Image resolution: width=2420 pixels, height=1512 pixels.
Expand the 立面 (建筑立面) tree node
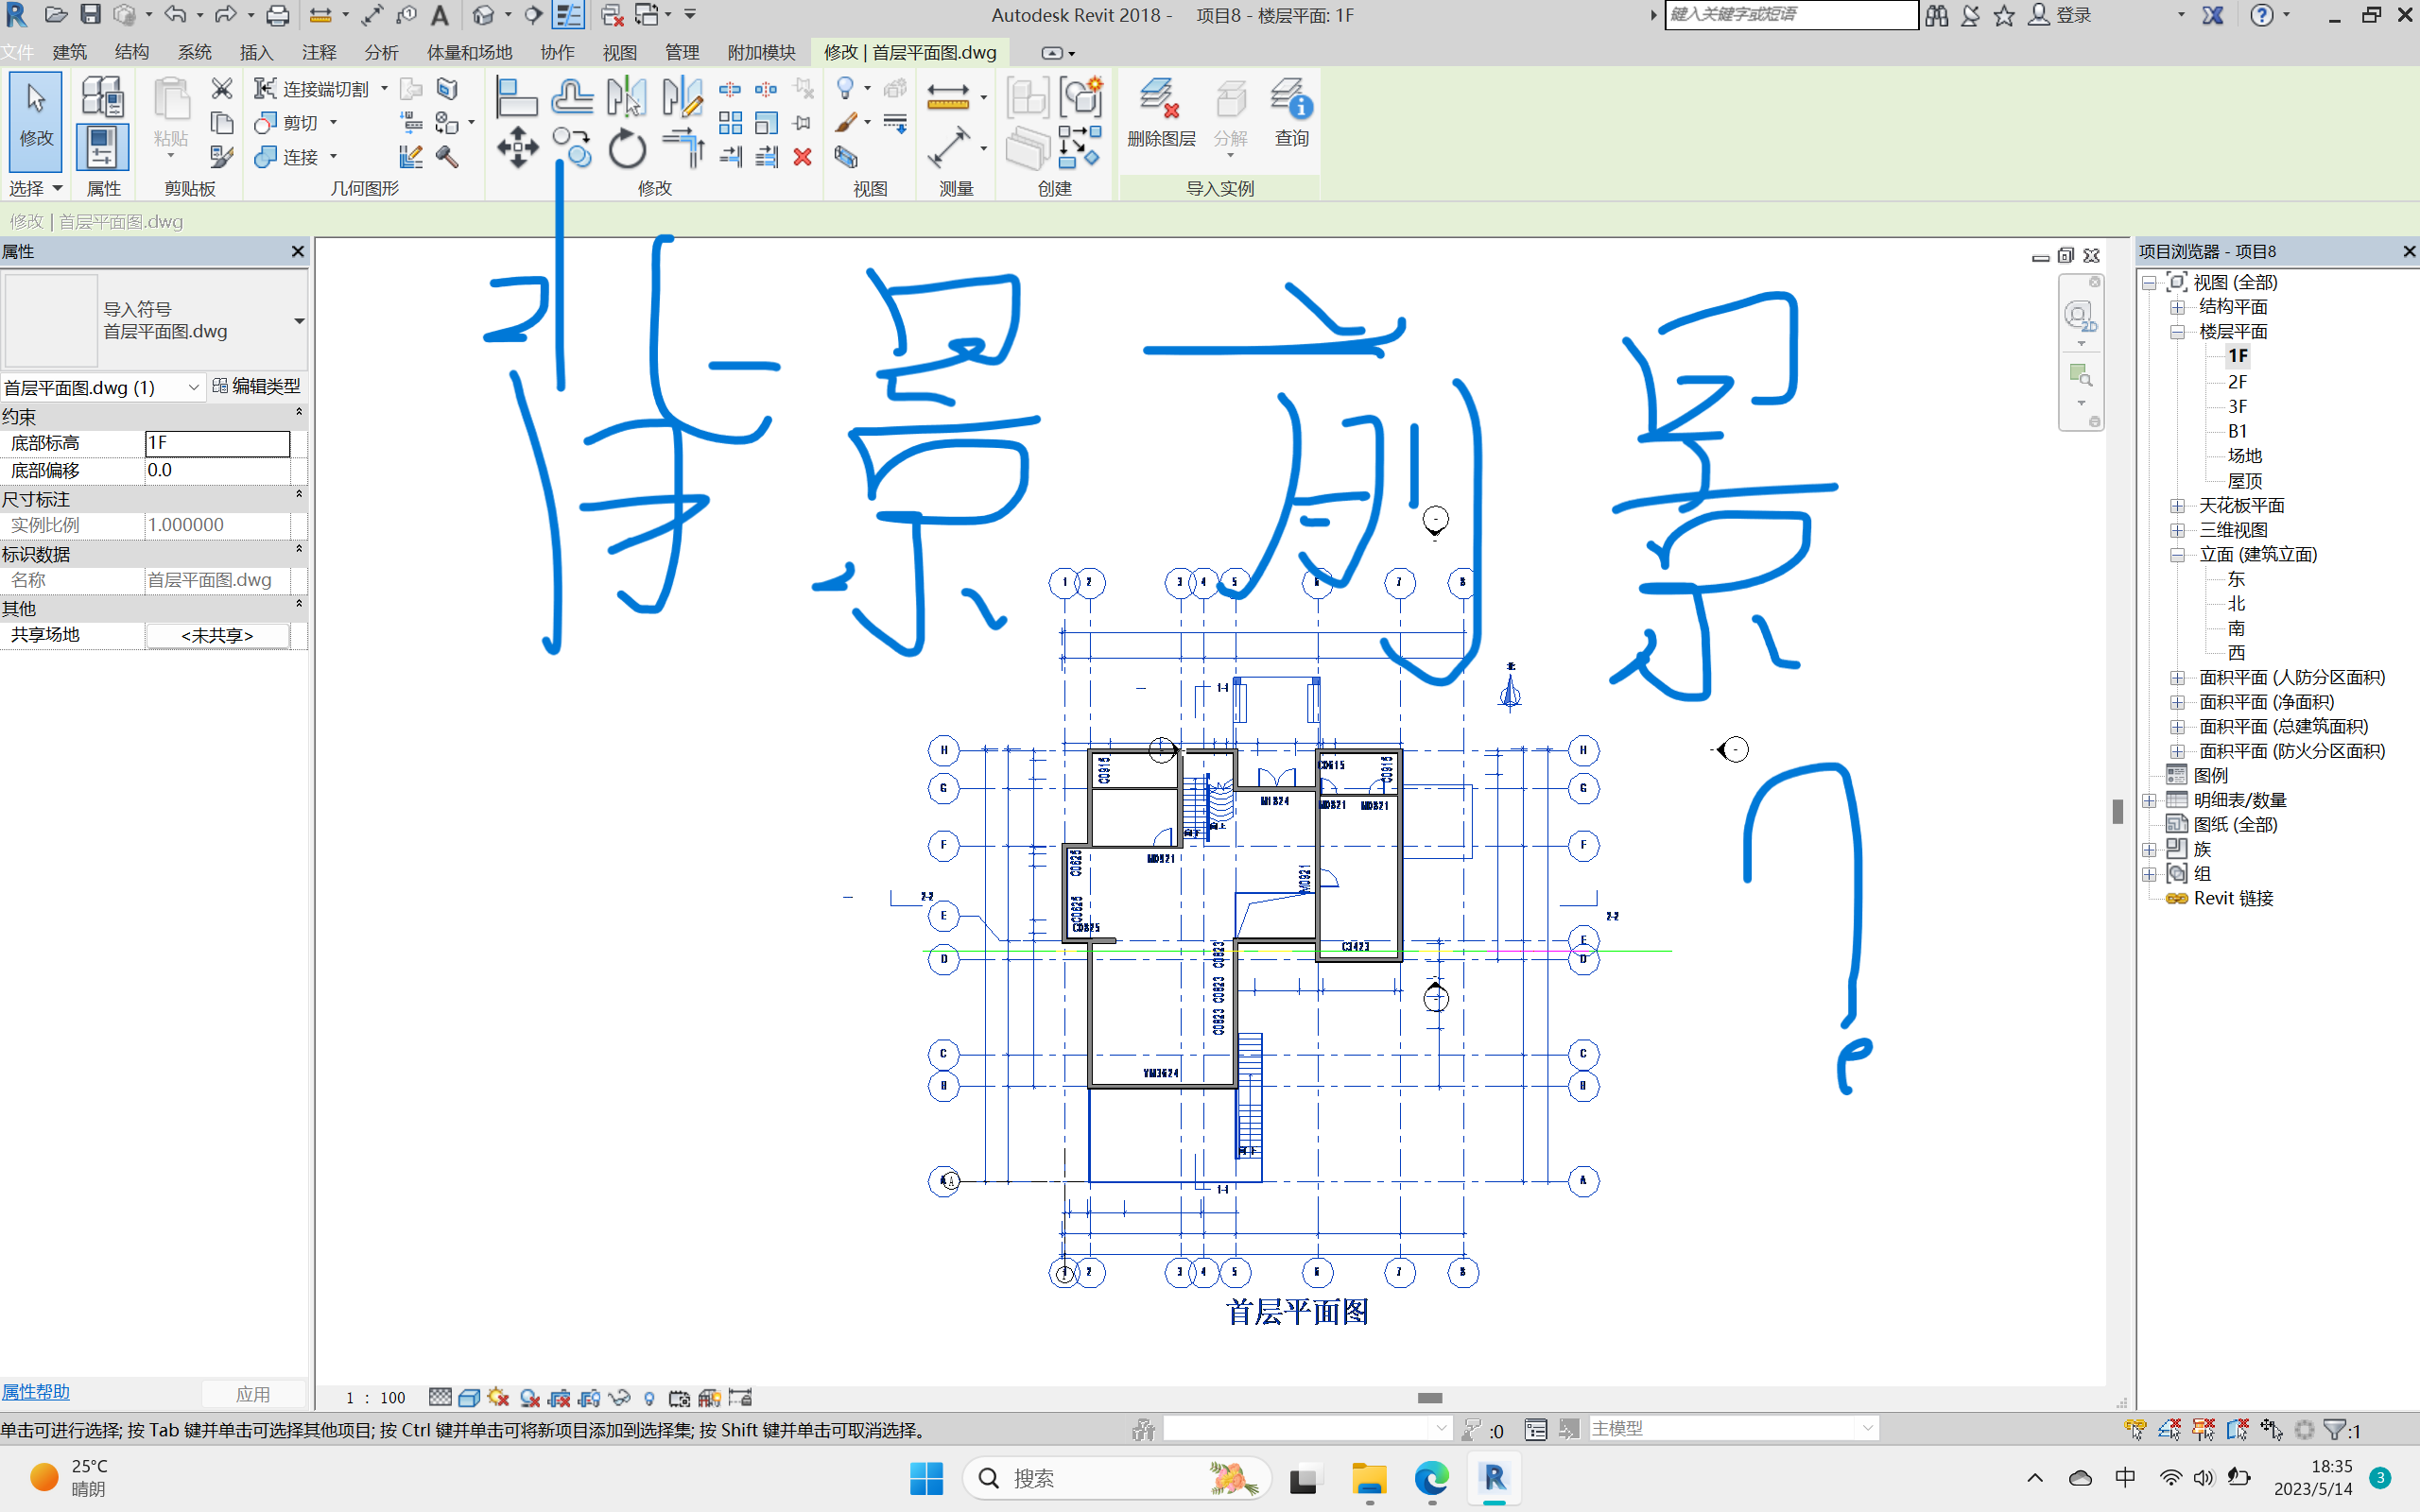pos(2180,555)
